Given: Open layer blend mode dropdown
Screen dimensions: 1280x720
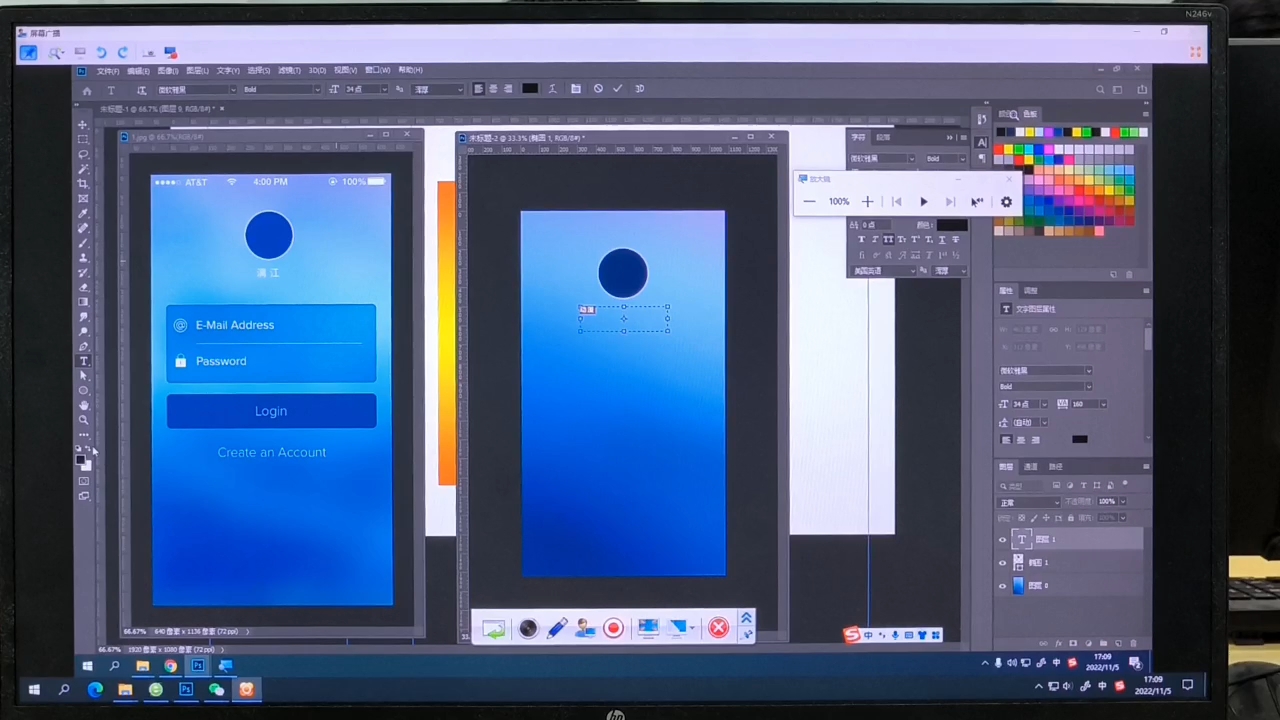Looking at the screenshot, I should click(x=1029, y=502).
